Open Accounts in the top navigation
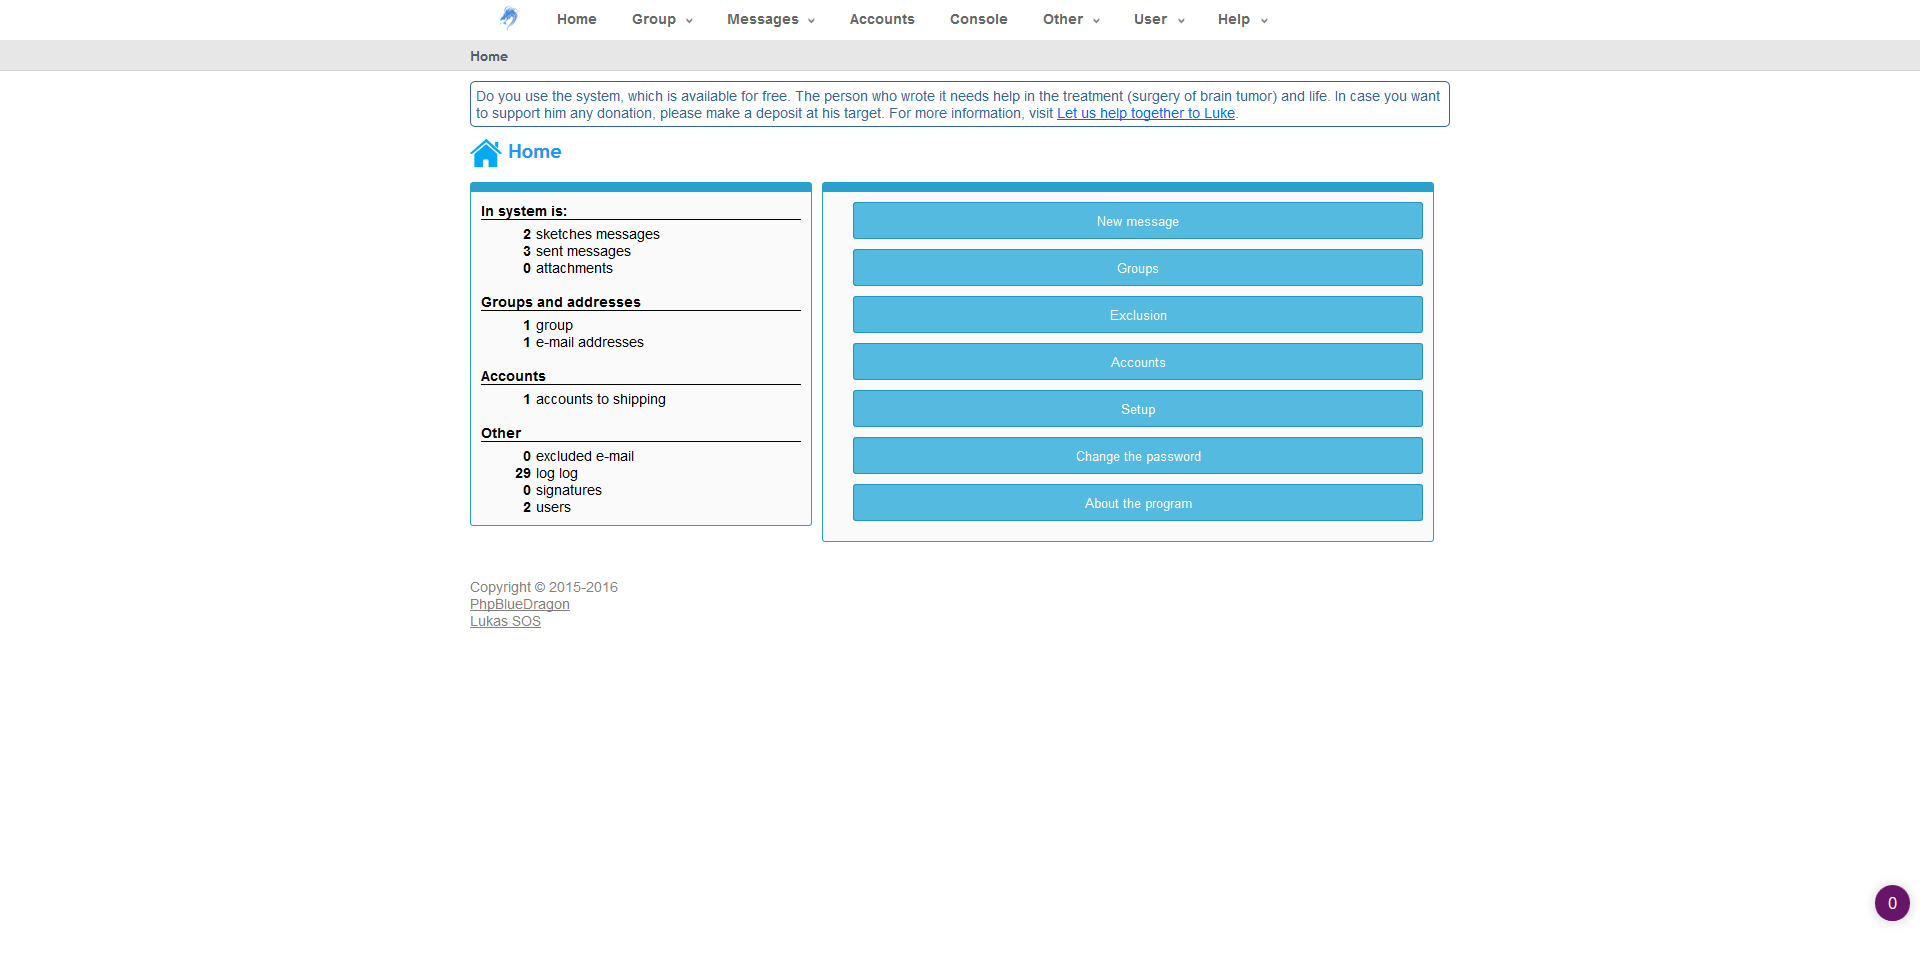 point(882,19)
